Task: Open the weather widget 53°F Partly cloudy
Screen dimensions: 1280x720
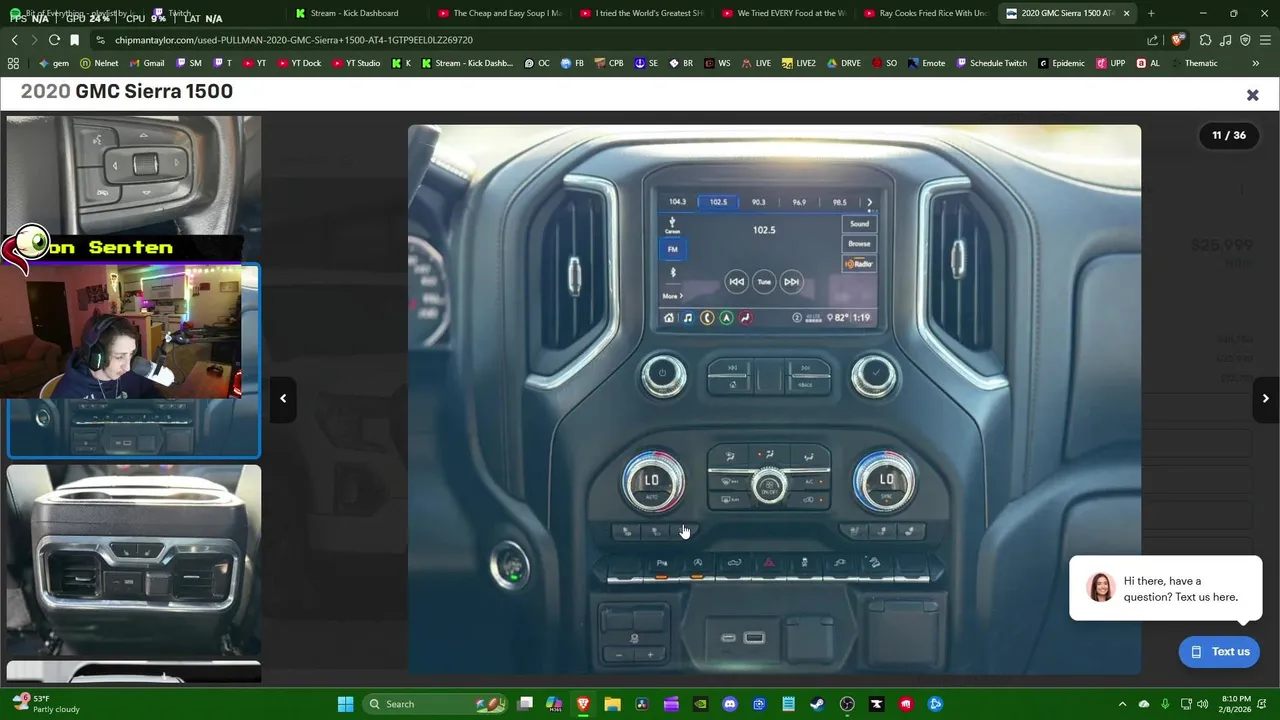Action: pyautogui.click(x=45, y=704)
